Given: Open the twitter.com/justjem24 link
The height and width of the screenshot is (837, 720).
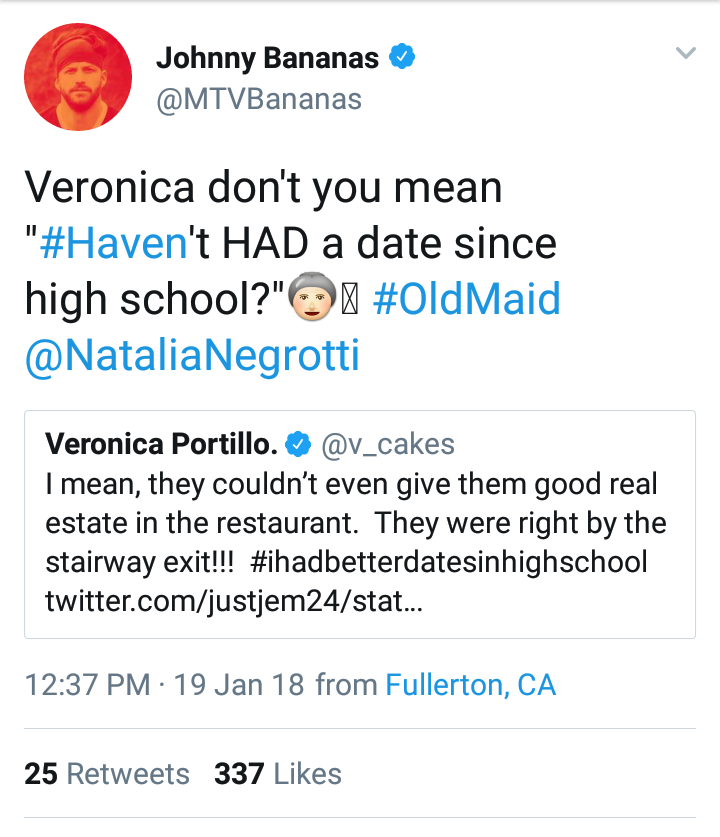Looking at the screenshot, I should pos(234,602).
